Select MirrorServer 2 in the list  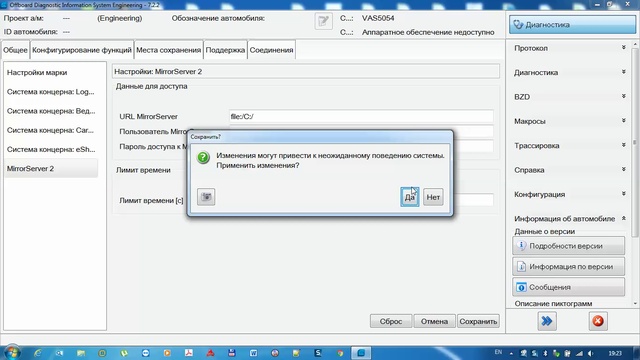[51, 169]
